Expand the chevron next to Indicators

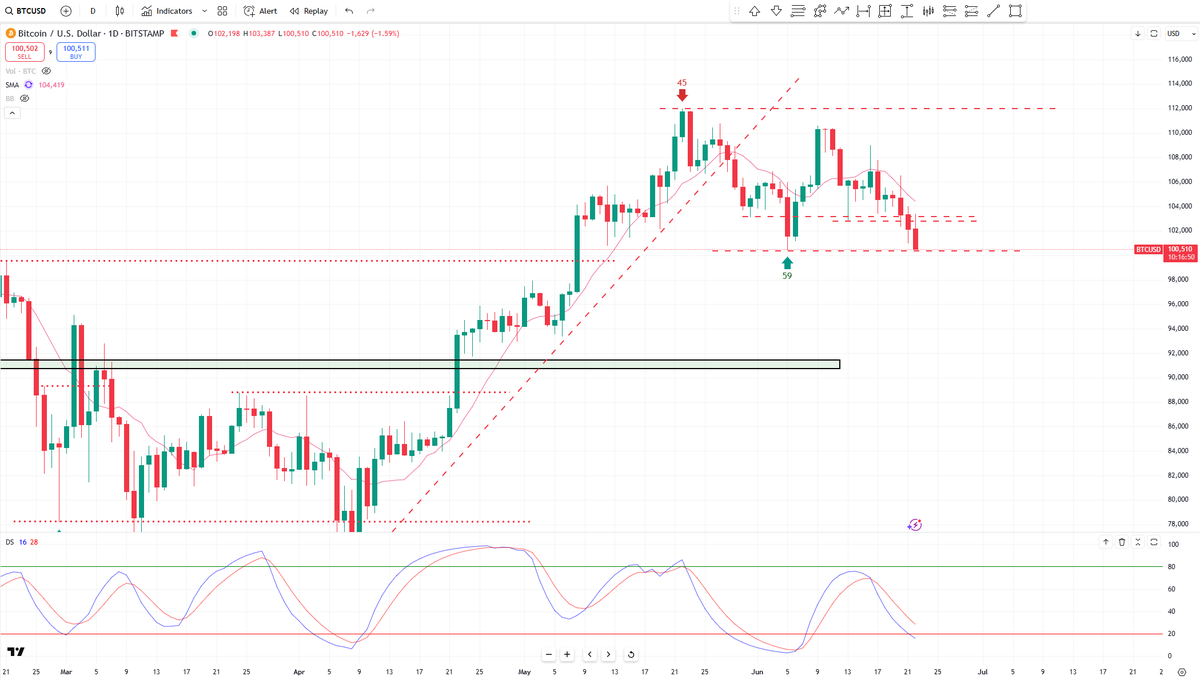(x=204, y=11)
